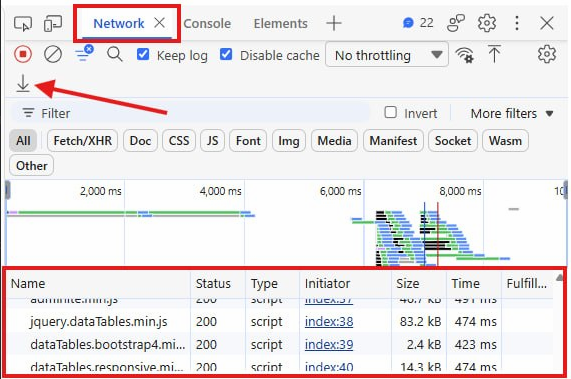
Task: Filter requests by Manifest
Action: (x=393, y=141)
